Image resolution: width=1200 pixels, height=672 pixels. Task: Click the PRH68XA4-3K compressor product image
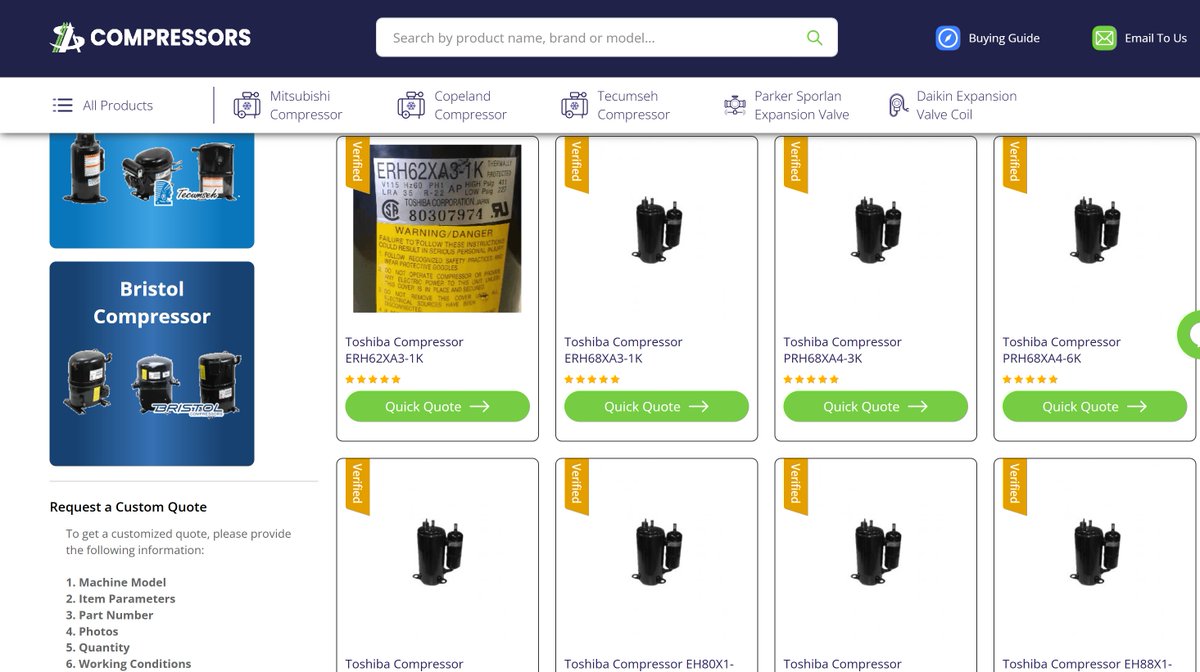pyautogui.click(x=875, y=229)
